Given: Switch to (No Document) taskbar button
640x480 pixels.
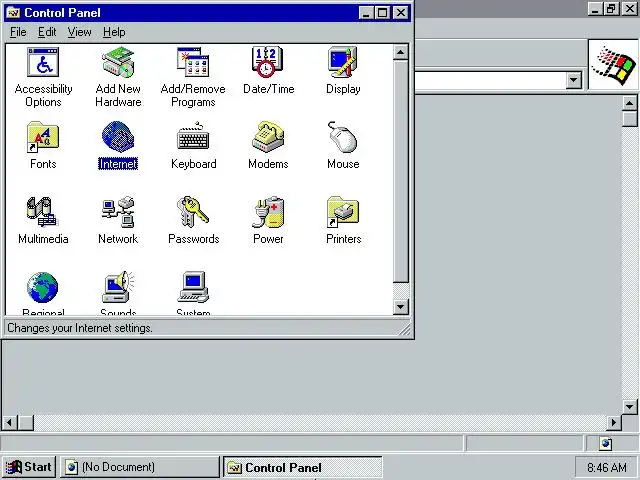Looking at the screenshot, I should [140, 467].
